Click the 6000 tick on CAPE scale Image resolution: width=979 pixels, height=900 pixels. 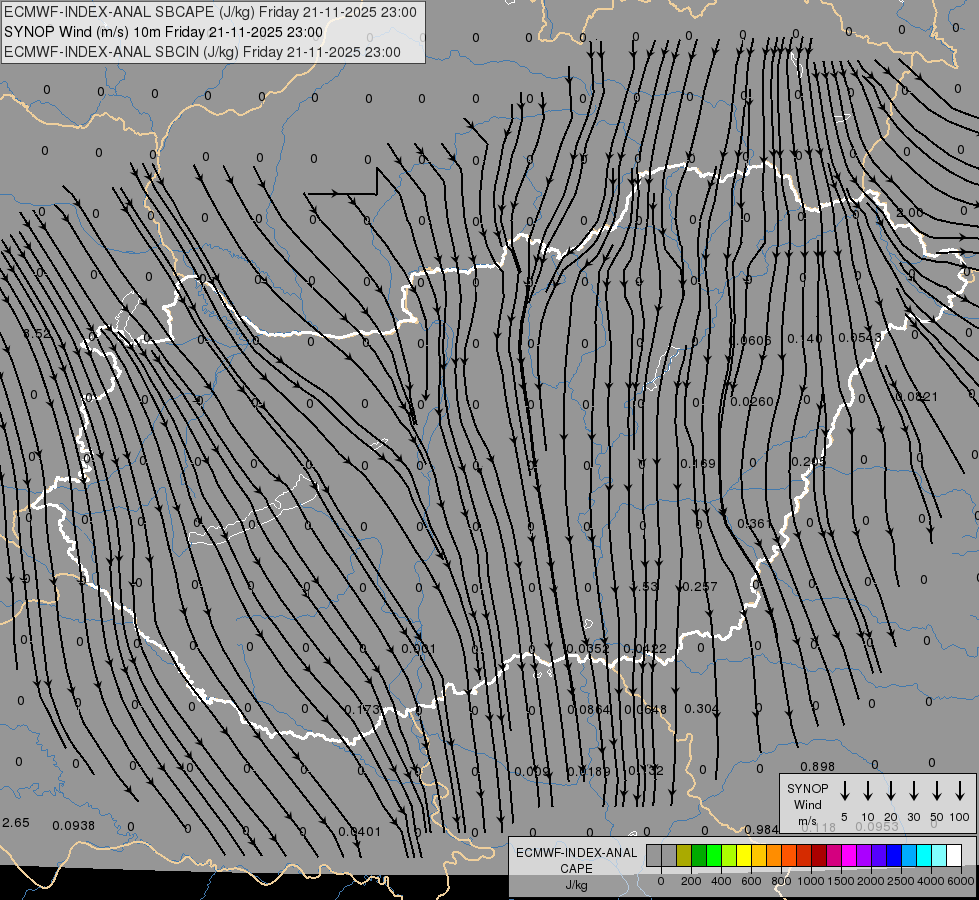click(x=960, y=881)
